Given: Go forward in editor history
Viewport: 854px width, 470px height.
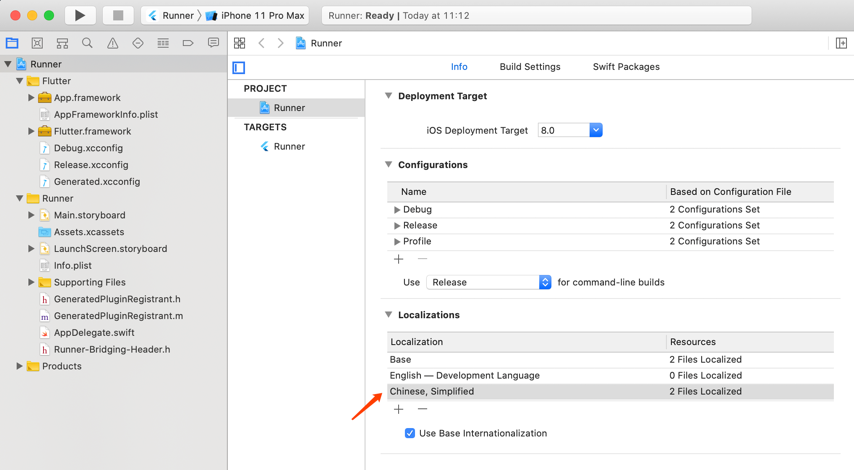Looking at the screenshot, I should click(x=280, y=43).
